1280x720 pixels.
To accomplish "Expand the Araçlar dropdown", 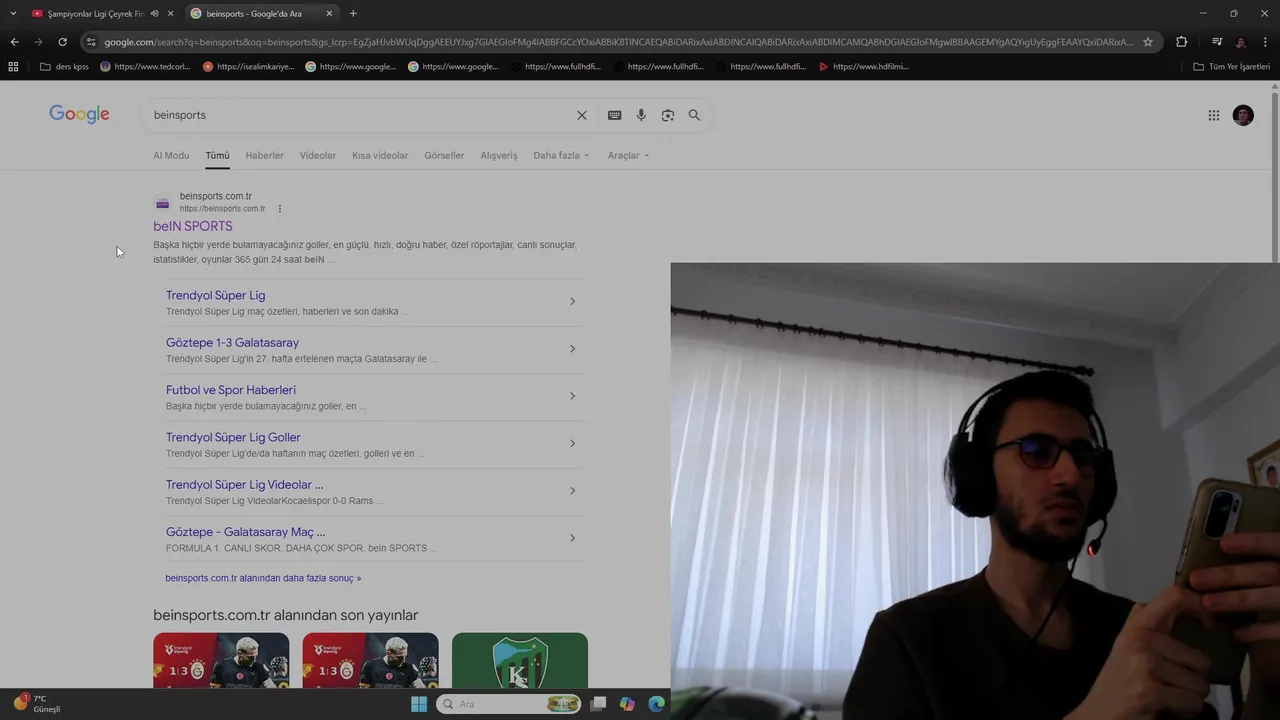I will coord(628,156).
